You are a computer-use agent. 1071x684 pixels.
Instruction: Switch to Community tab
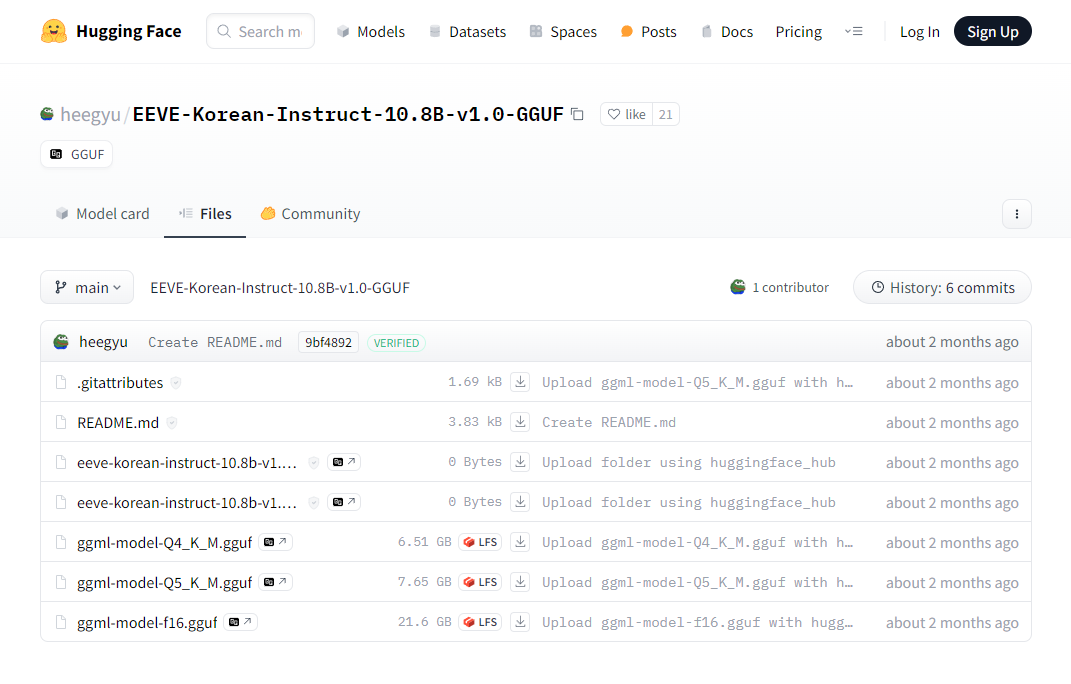click(x=310, y=214)
